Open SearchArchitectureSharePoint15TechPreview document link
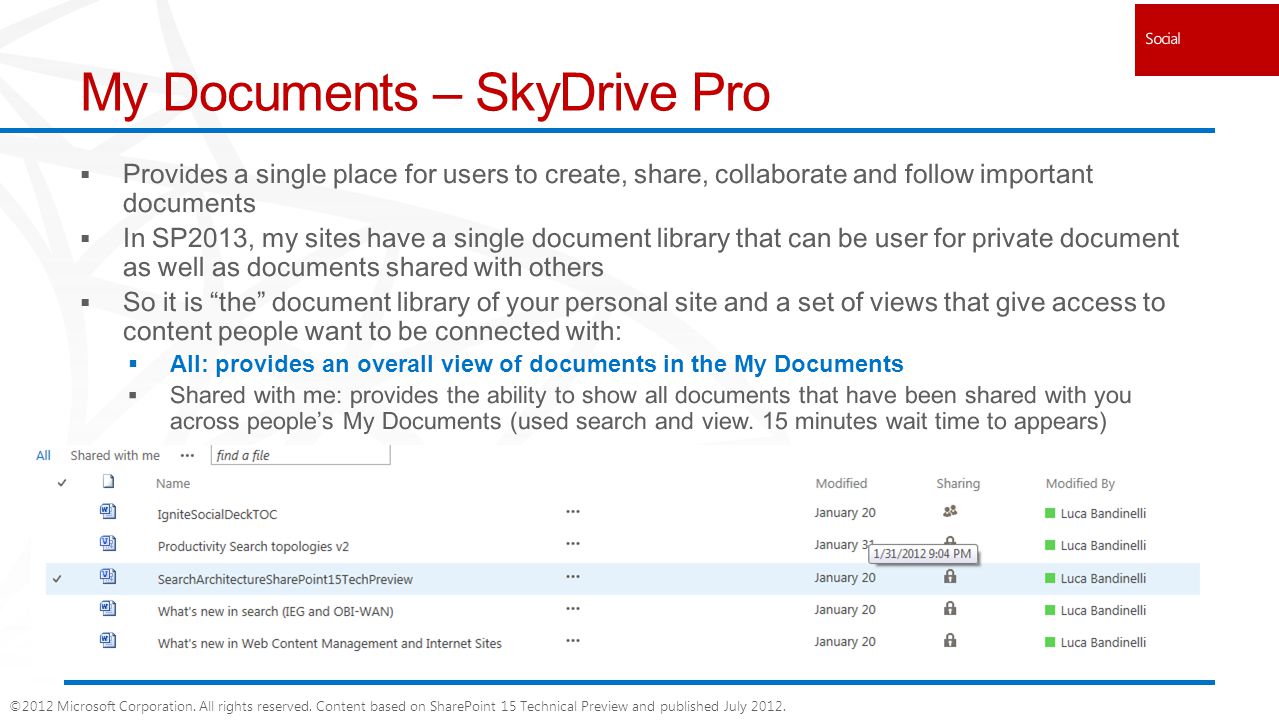This screenshot has height=720, width=1279. [285, 579]
